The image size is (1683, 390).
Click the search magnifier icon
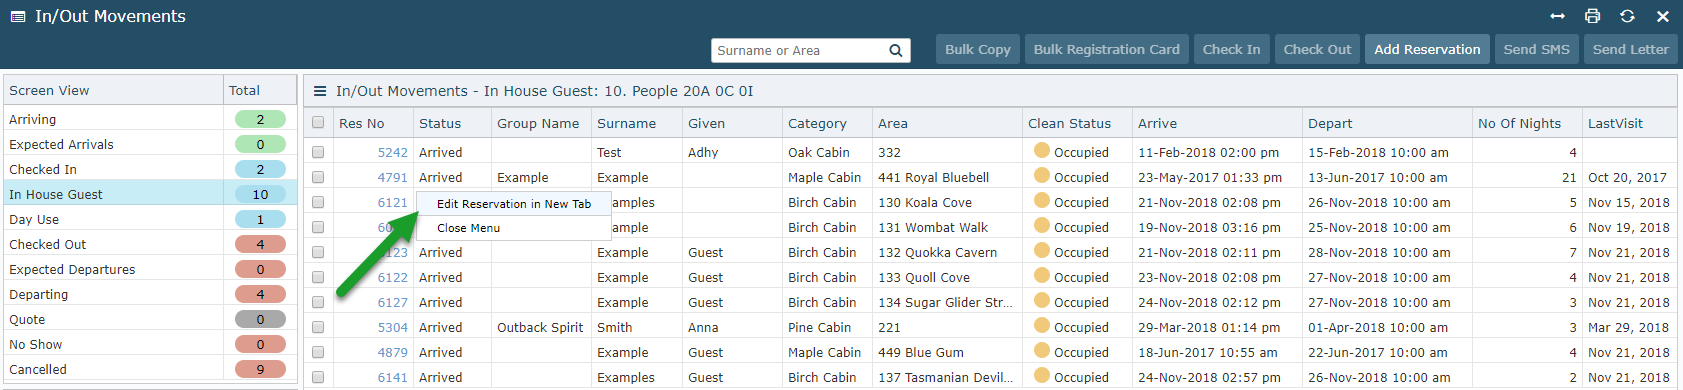pyautogui.click(x=896, y=50)
